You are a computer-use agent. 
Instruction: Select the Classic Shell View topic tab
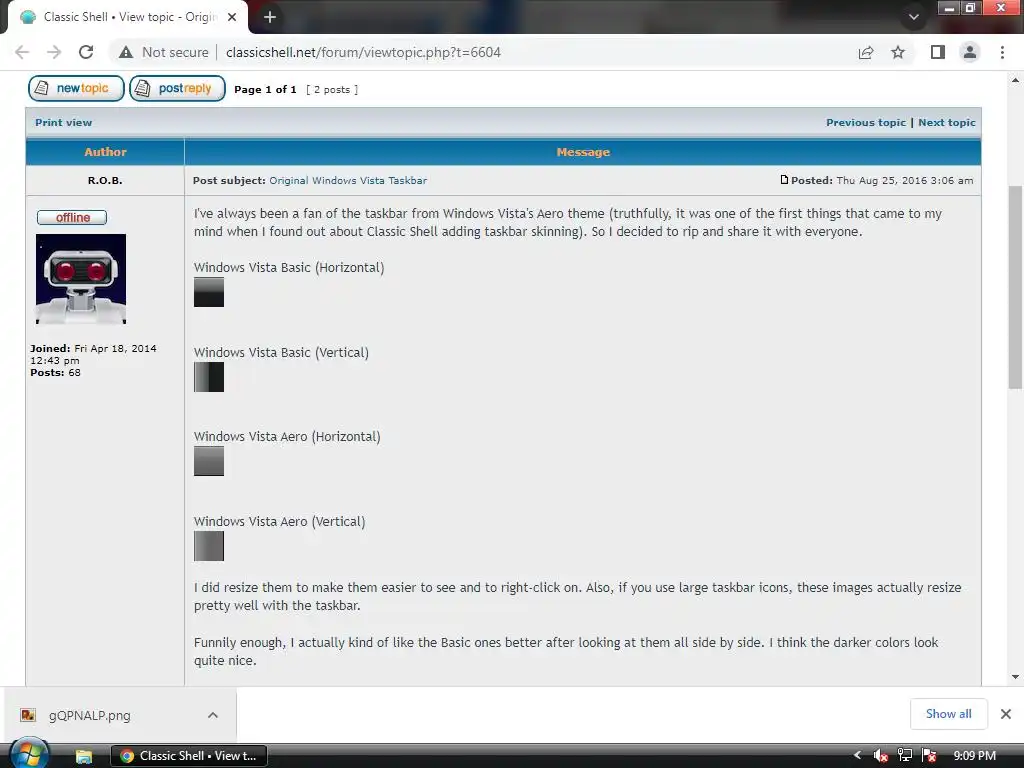[127, 17]
